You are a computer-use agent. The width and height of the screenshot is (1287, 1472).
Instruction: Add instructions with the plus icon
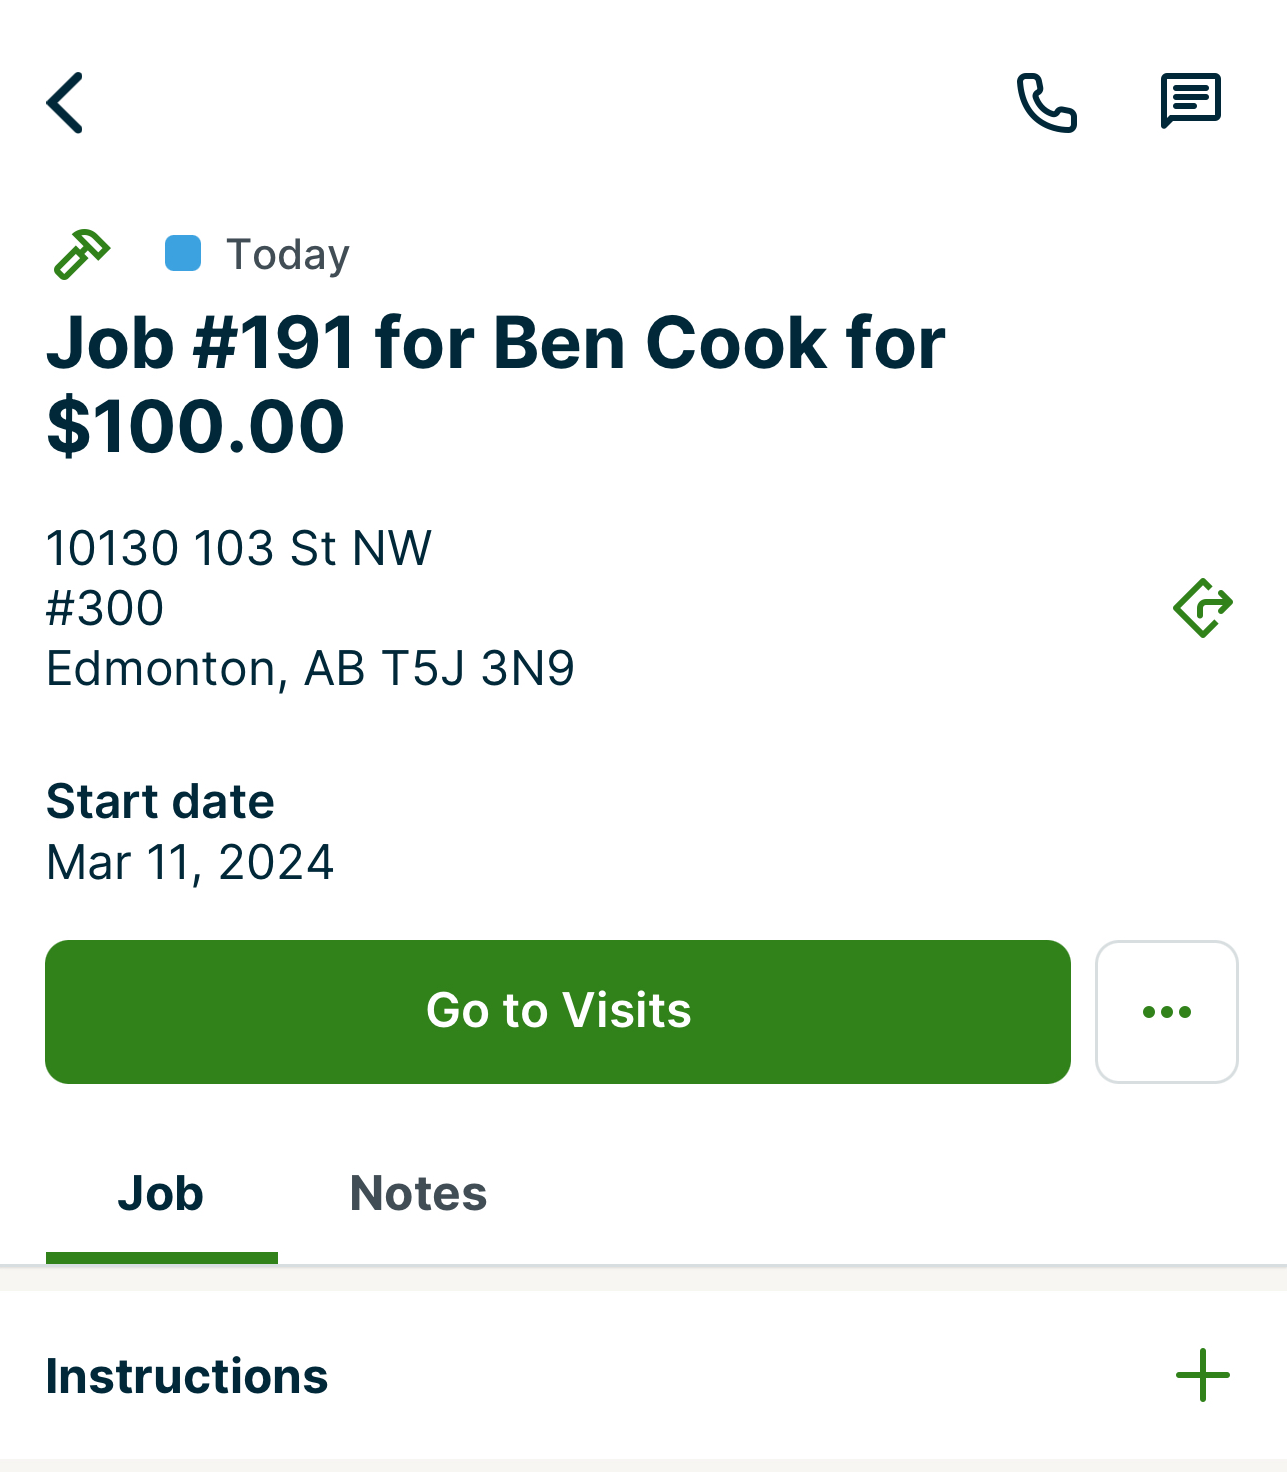[x=1202, y=1376]
